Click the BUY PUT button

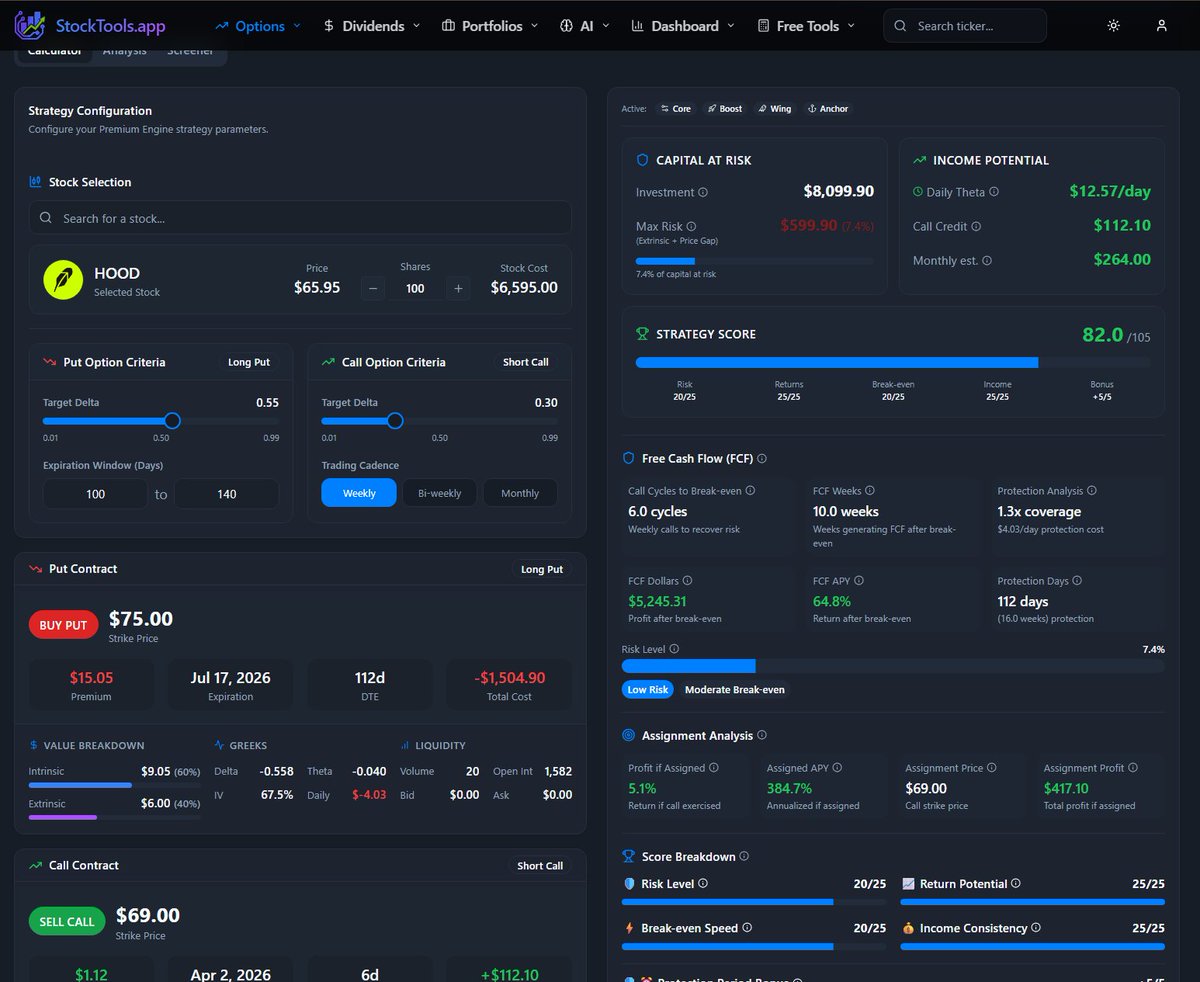click(x=63, y=624)
